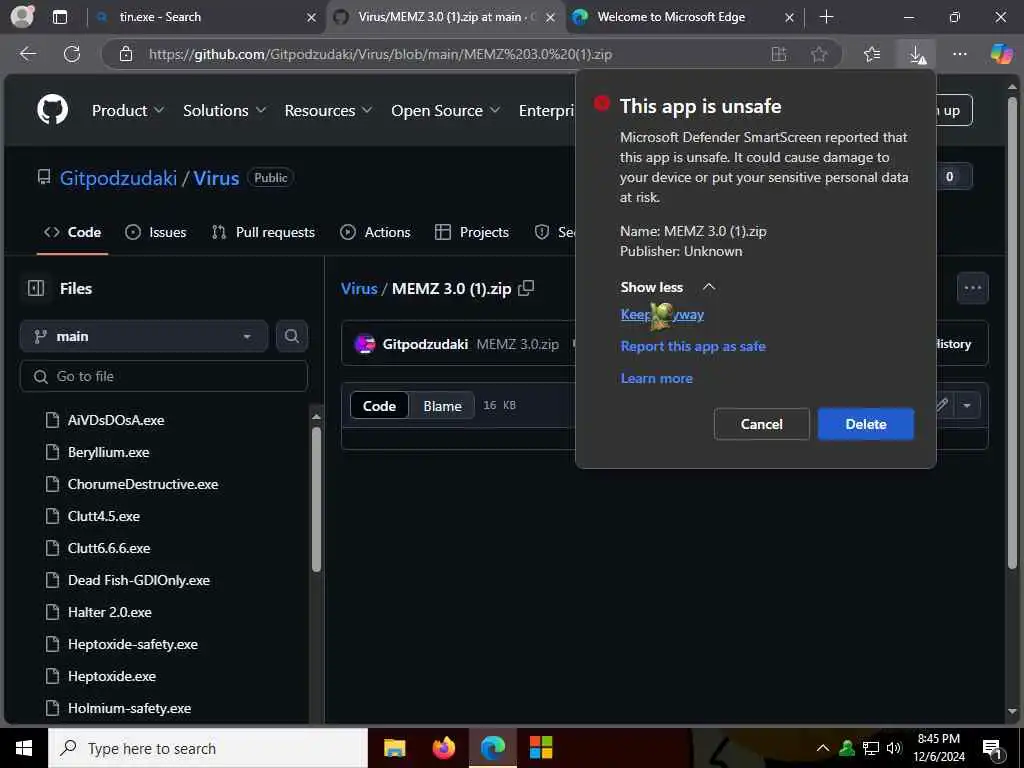
Task: Open Windows Start menu
Action: tap(24, 748)
